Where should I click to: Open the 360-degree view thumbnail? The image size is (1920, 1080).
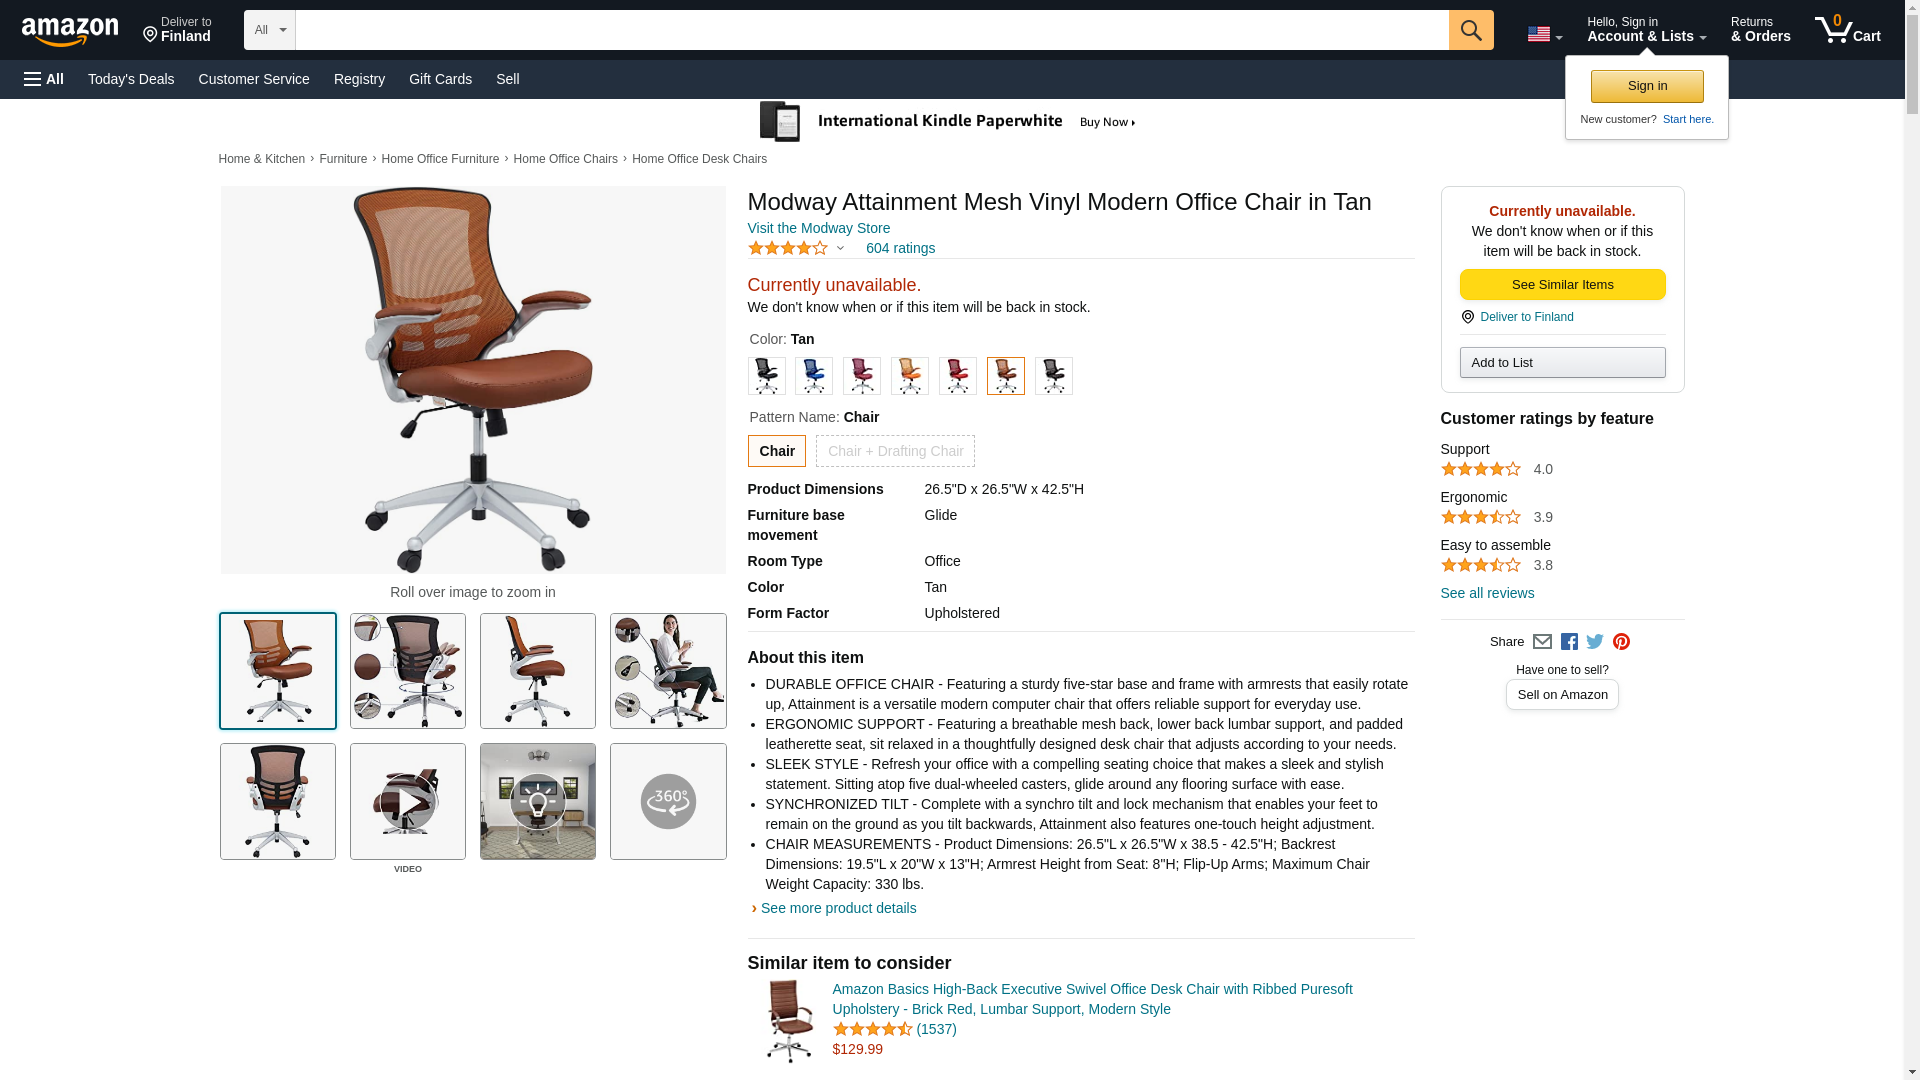[x=668, y=801]
